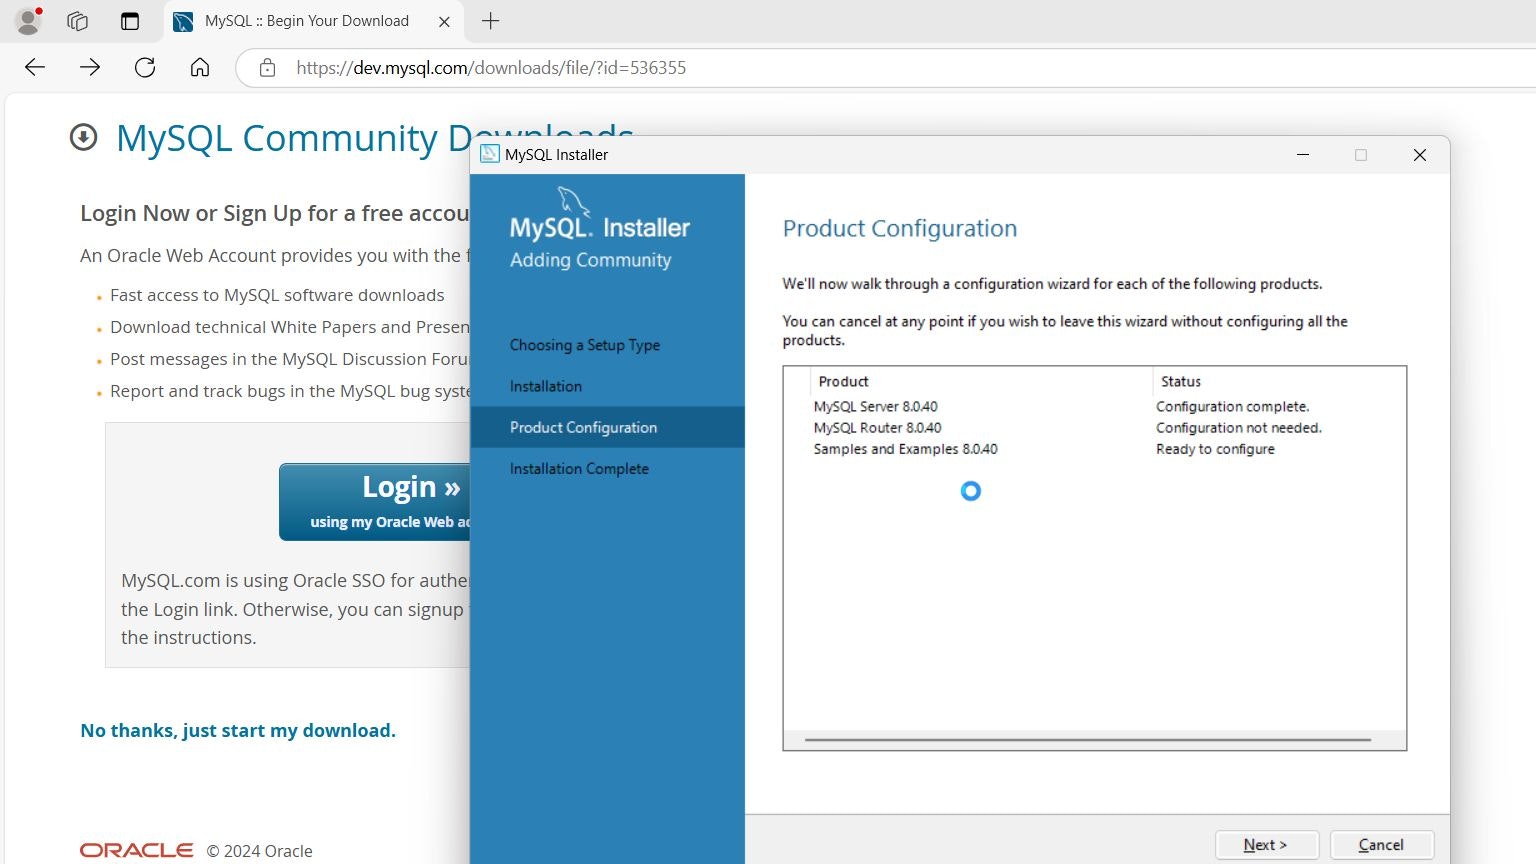Open the browser profile avatar
This screenshot has height=864, width=1536.
pos(28,20)
